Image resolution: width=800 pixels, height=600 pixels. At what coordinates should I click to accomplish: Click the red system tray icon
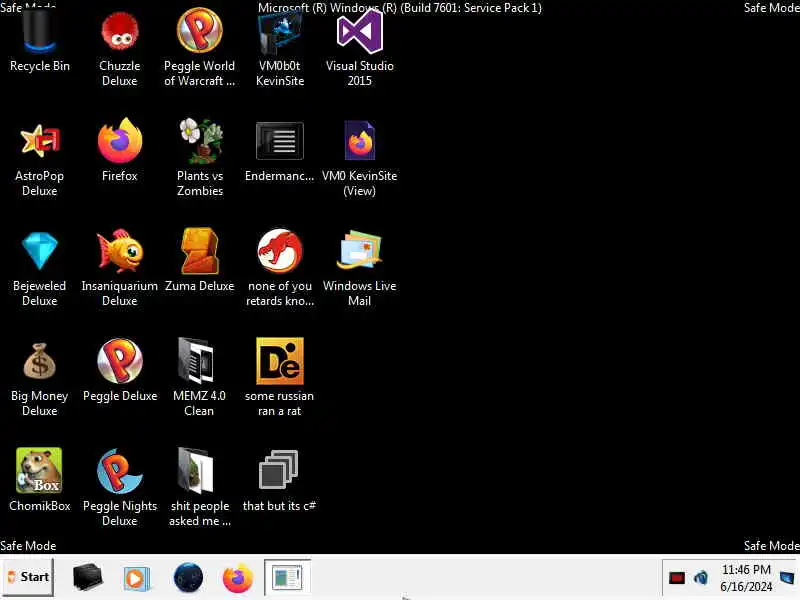point(677,578)
